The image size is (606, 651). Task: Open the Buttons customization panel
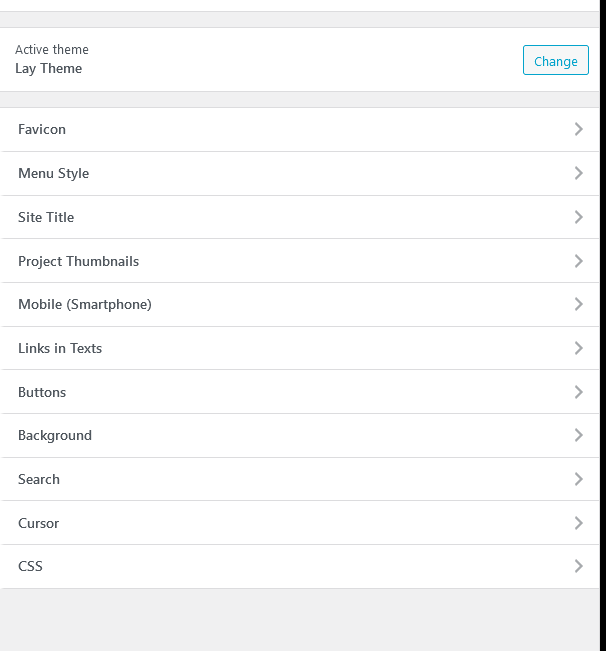[x=42, y=392]
